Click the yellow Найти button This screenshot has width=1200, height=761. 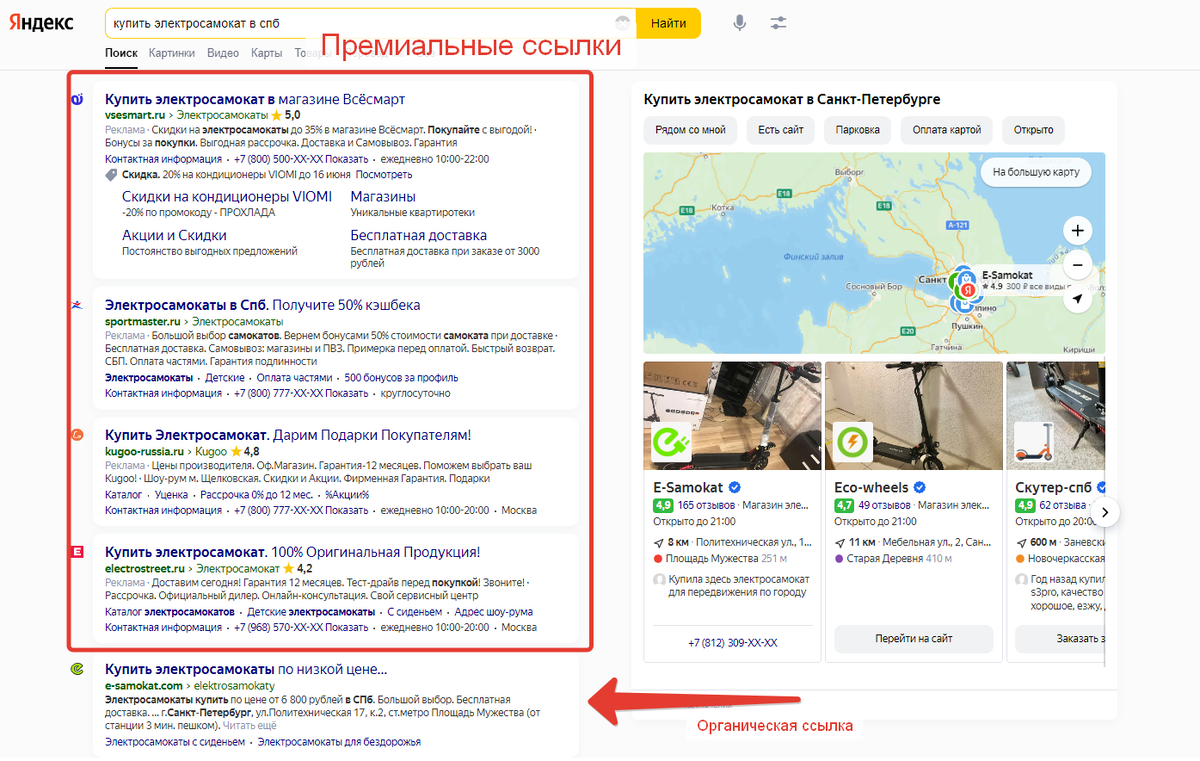pyautogui.click(x=668, y=23)
